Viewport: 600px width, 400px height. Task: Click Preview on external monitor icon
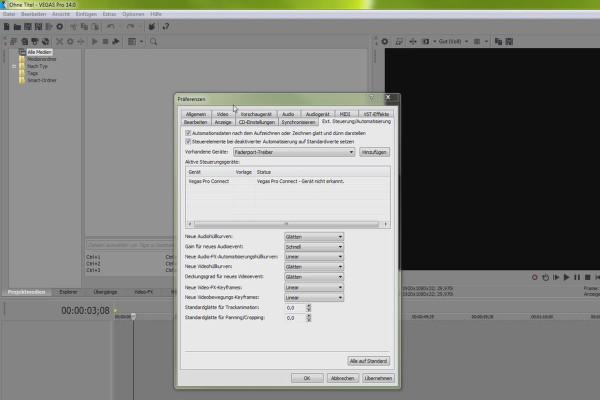point(399,41)
